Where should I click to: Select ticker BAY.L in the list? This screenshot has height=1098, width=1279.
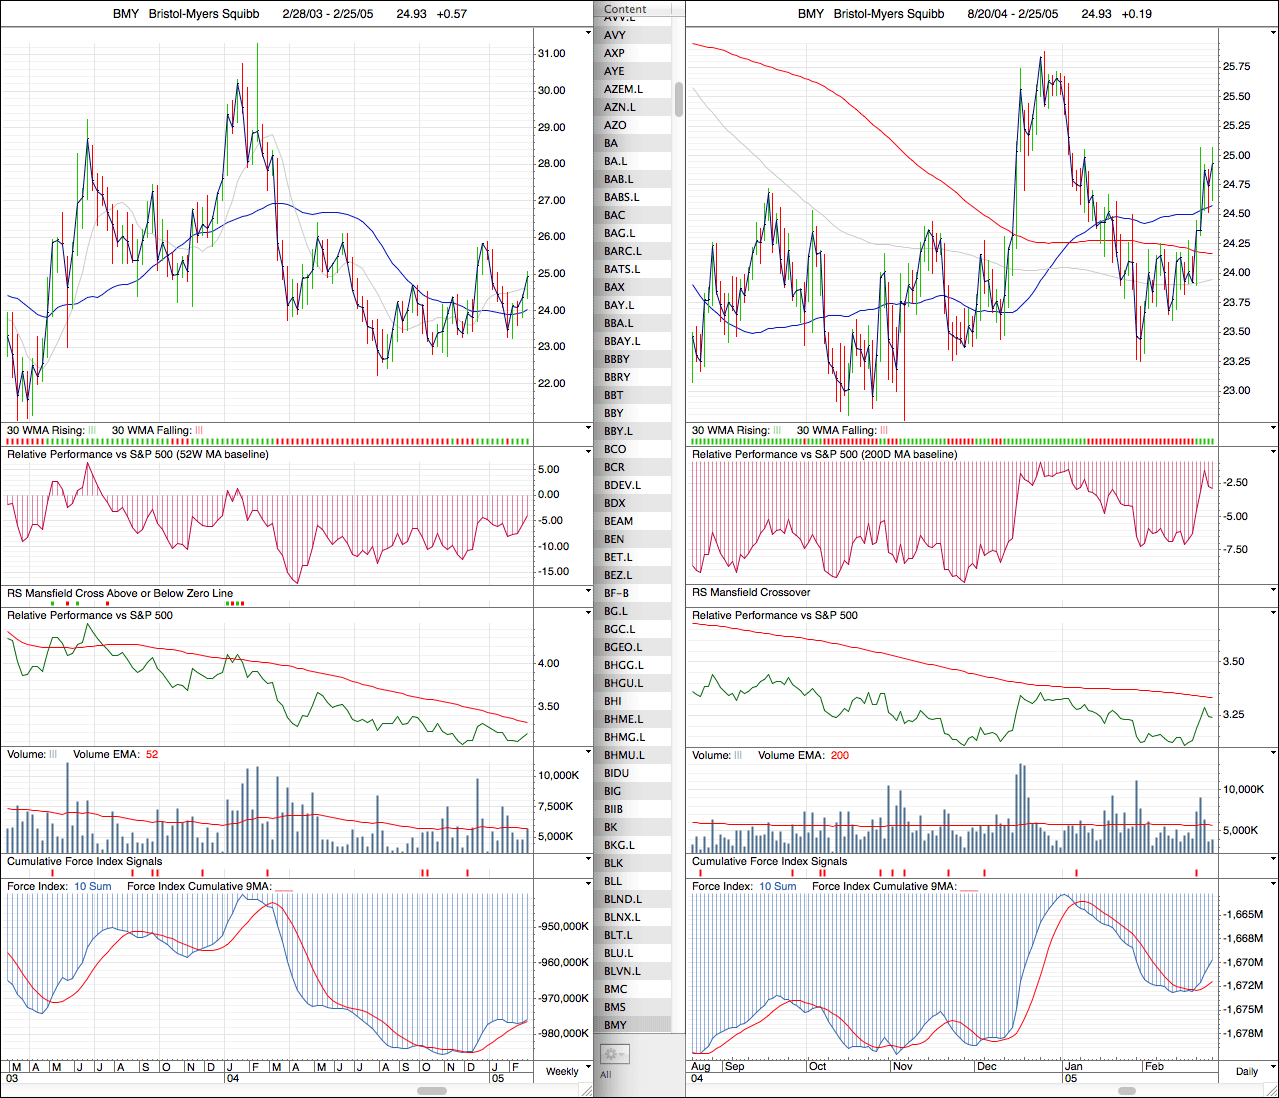click(x=633, y=305)
